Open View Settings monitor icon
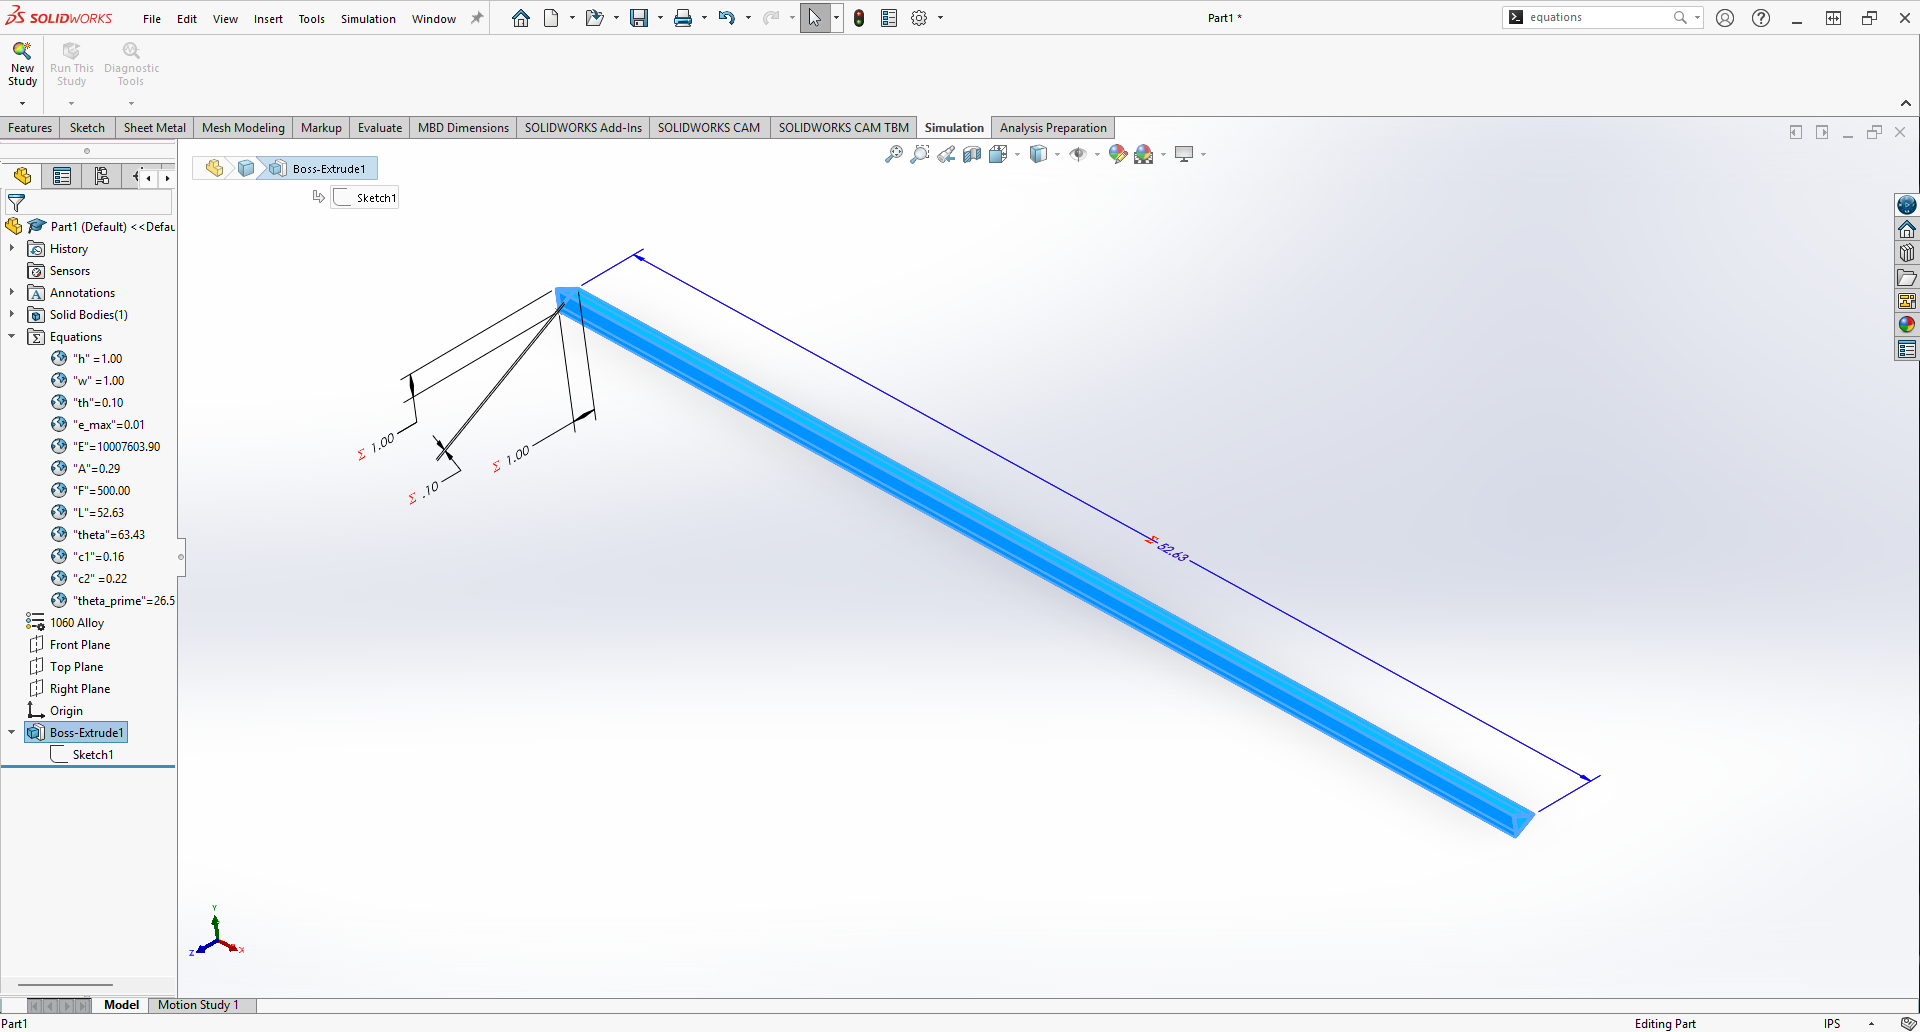The image size is (1920, 1032). [x=1184, y=154]
